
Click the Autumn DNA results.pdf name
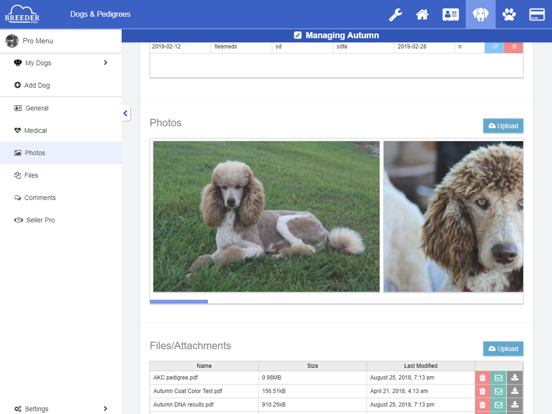pos(183,405)
